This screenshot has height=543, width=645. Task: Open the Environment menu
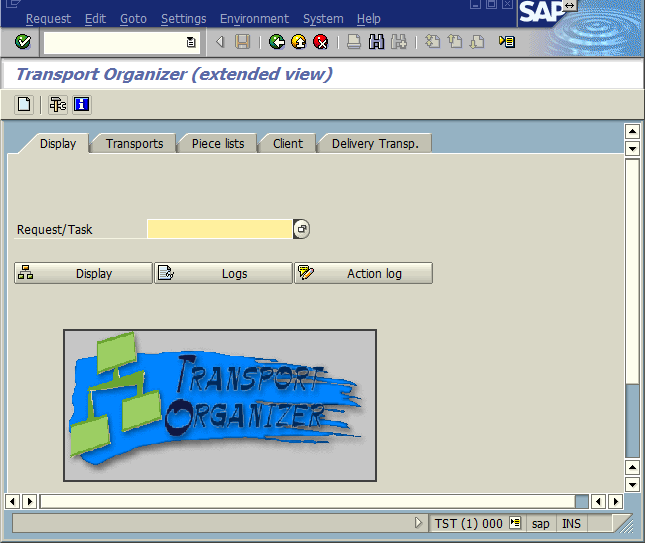point(254,19)
